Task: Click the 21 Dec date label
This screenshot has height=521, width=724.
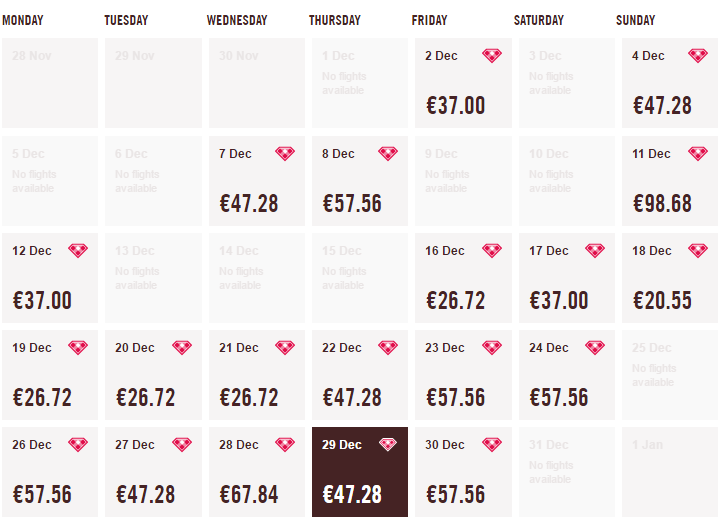Action: point(238,348)
